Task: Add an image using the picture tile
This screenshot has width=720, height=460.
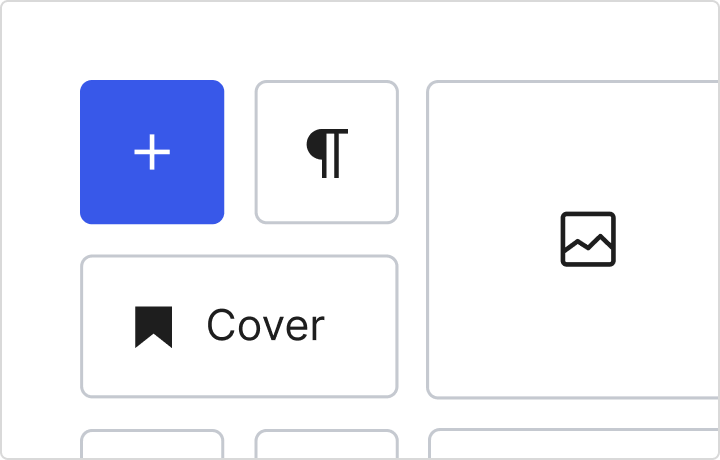Action: point(573,240)
